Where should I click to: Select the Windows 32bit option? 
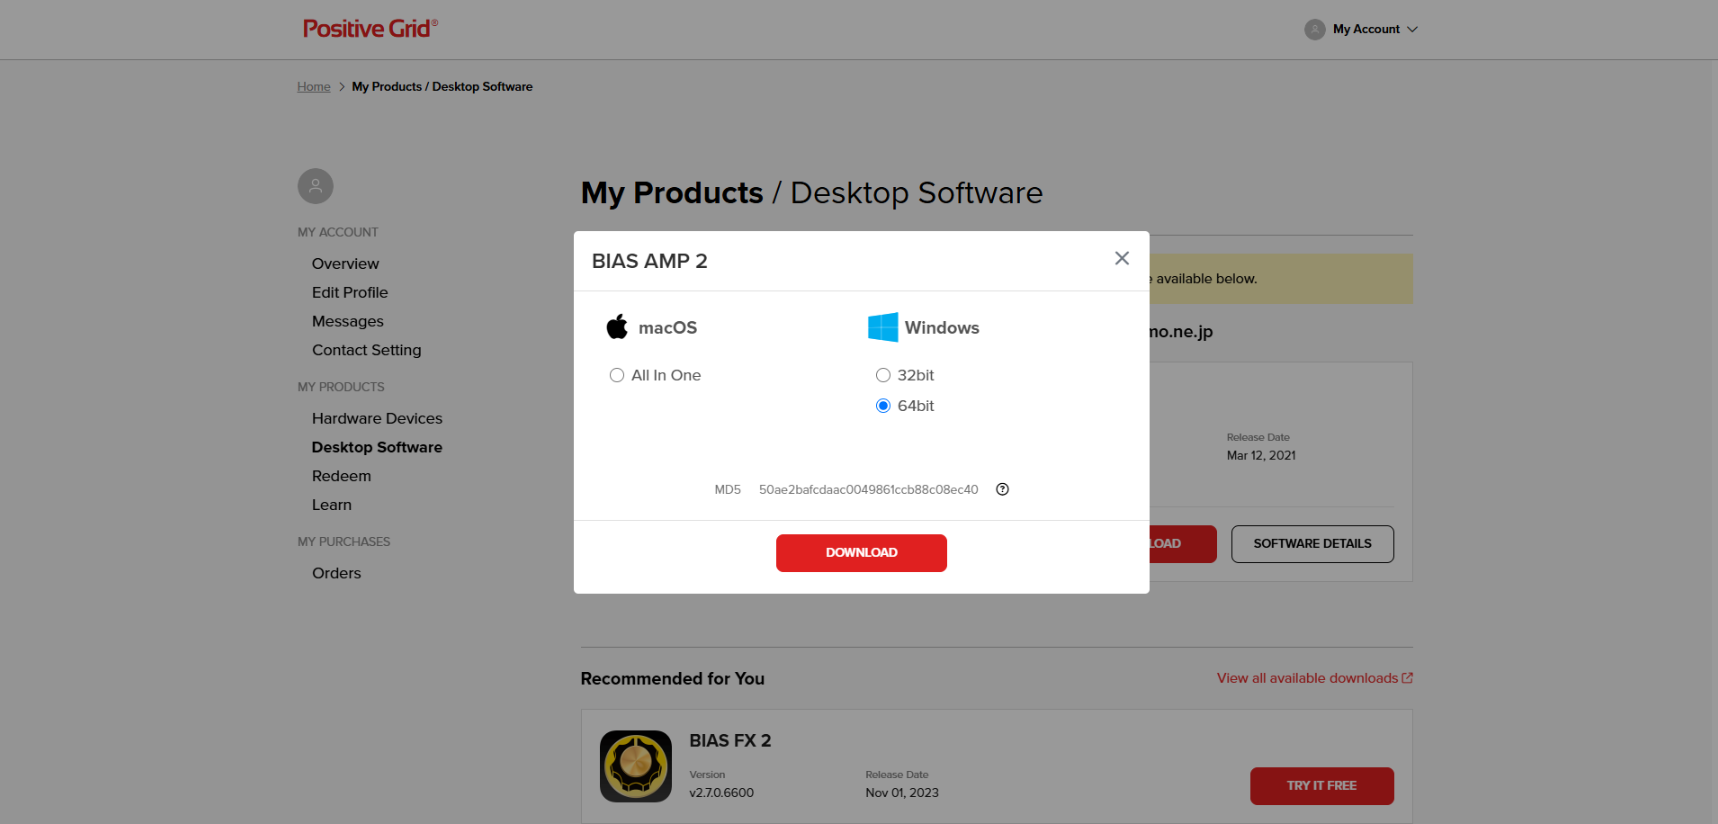(x=883, y=376)
